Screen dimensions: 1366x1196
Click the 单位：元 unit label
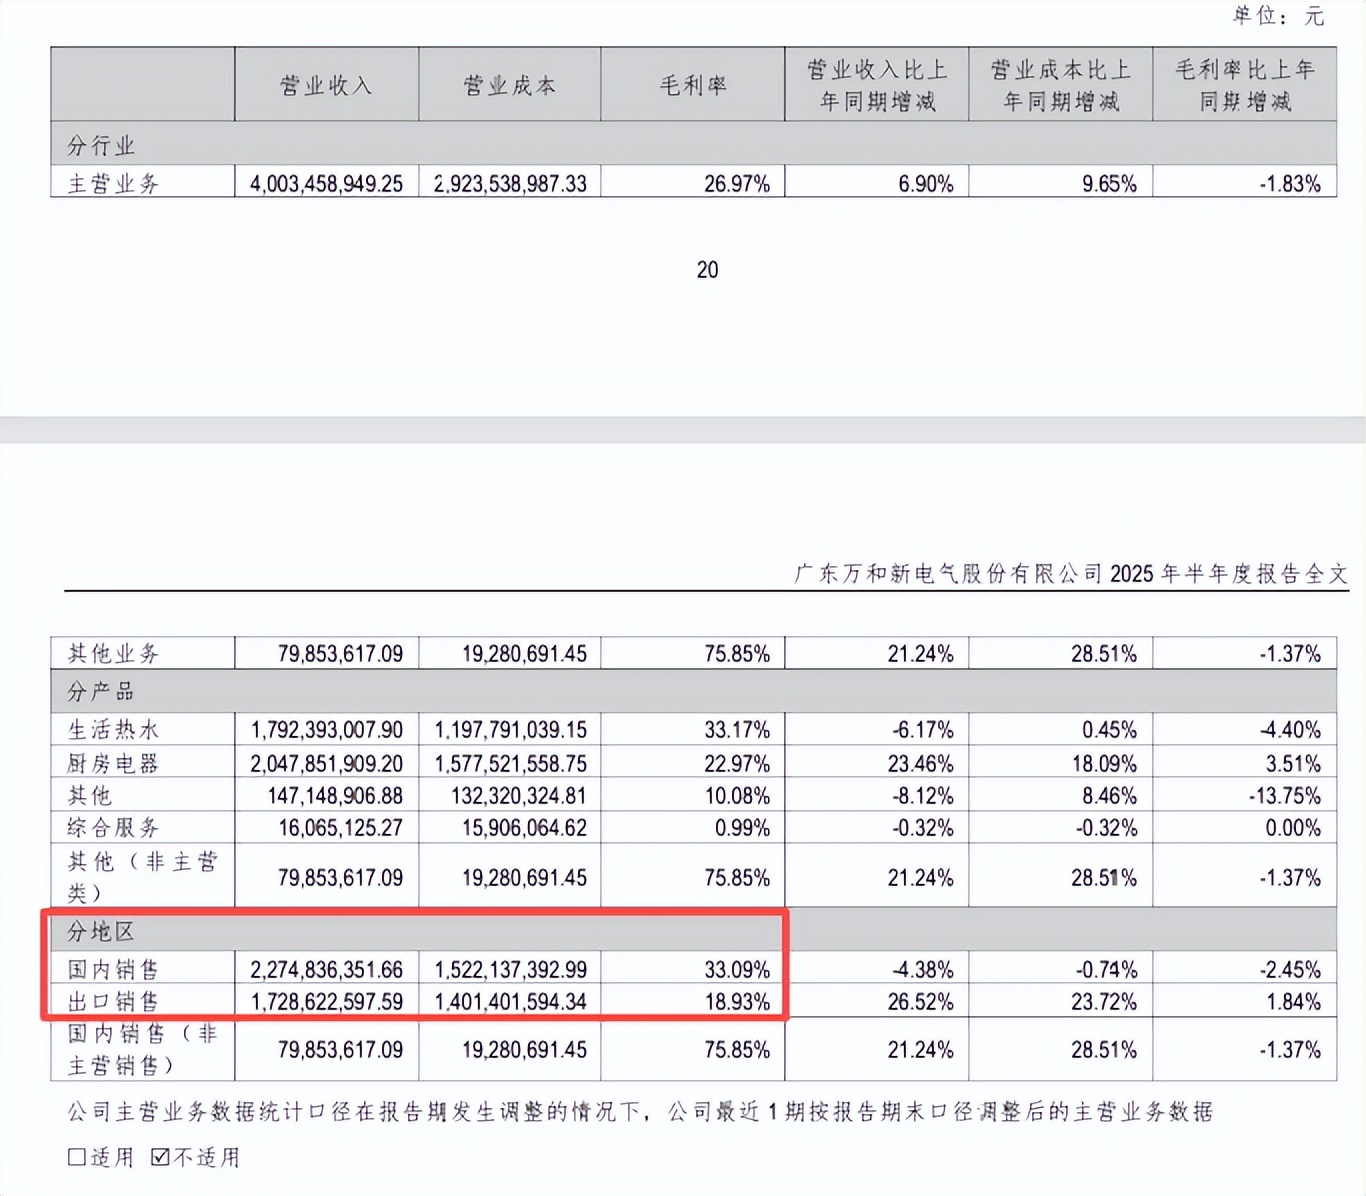[1278, 15]
